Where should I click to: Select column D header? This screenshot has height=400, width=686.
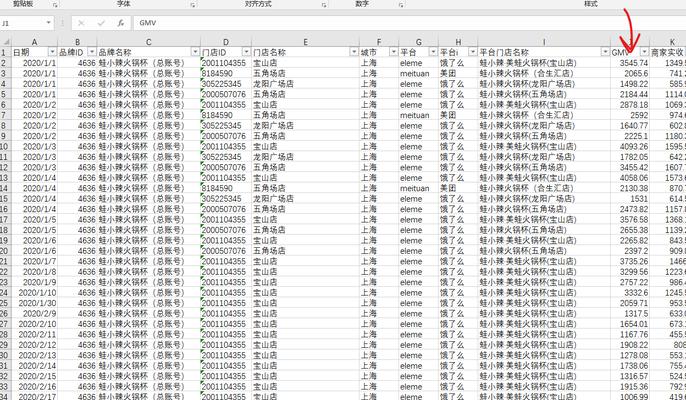226,42
